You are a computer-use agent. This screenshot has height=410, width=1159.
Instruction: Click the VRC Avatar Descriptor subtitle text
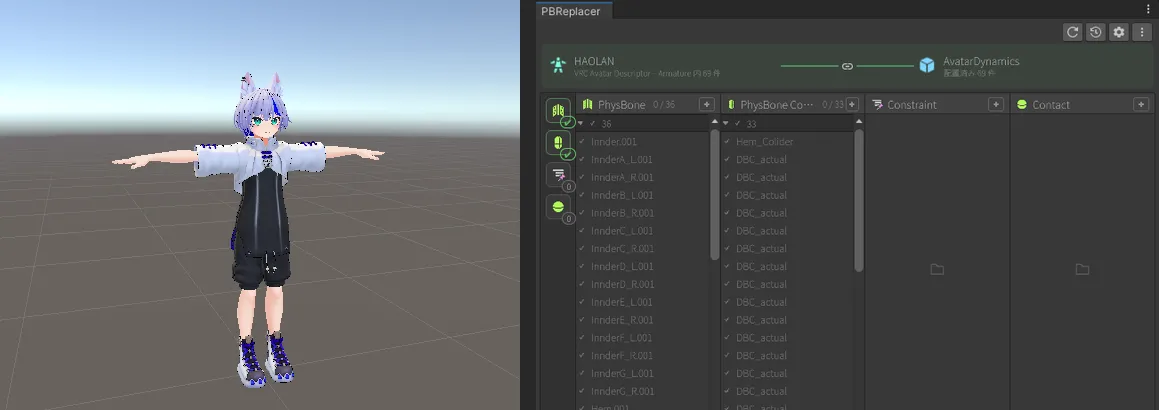coord(647,73)
